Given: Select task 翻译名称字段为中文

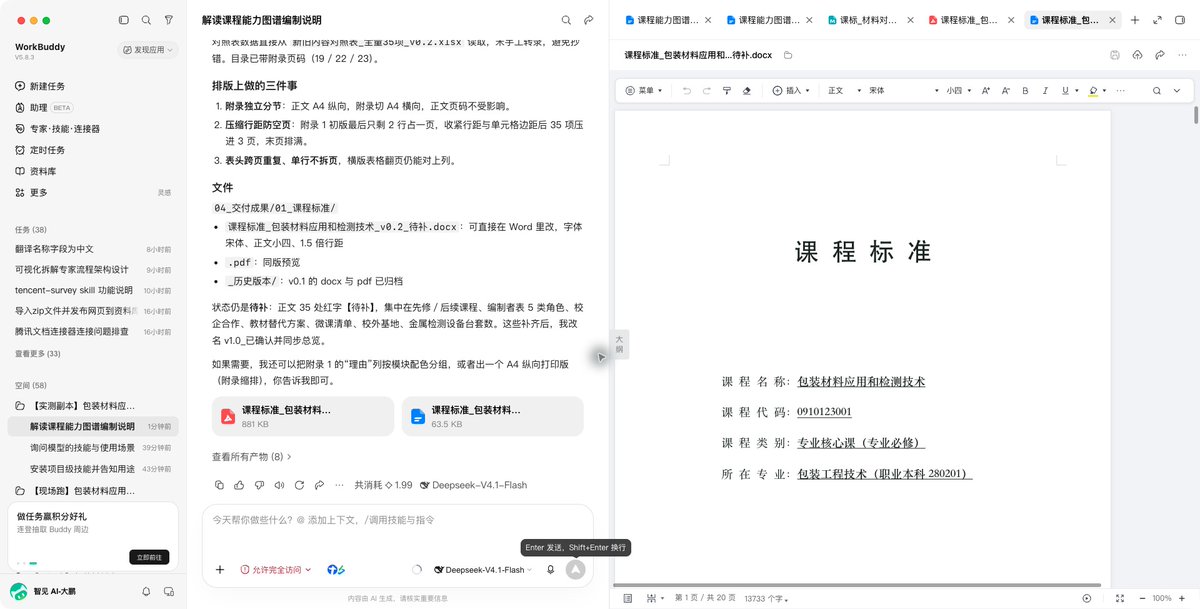Looking at the screenshot, I should click(x=93, y=249).
